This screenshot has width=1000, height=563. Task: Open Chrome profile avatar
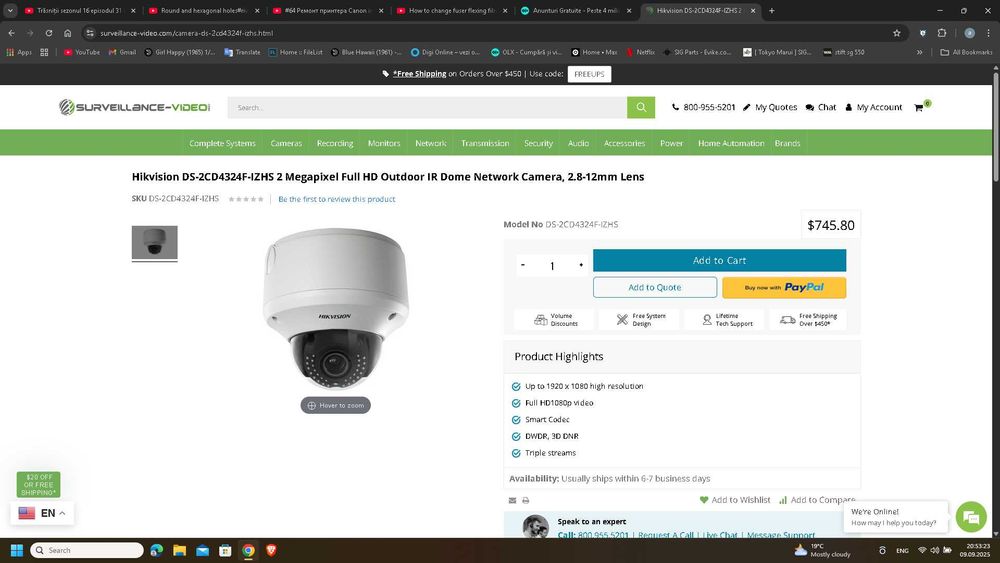969,33
